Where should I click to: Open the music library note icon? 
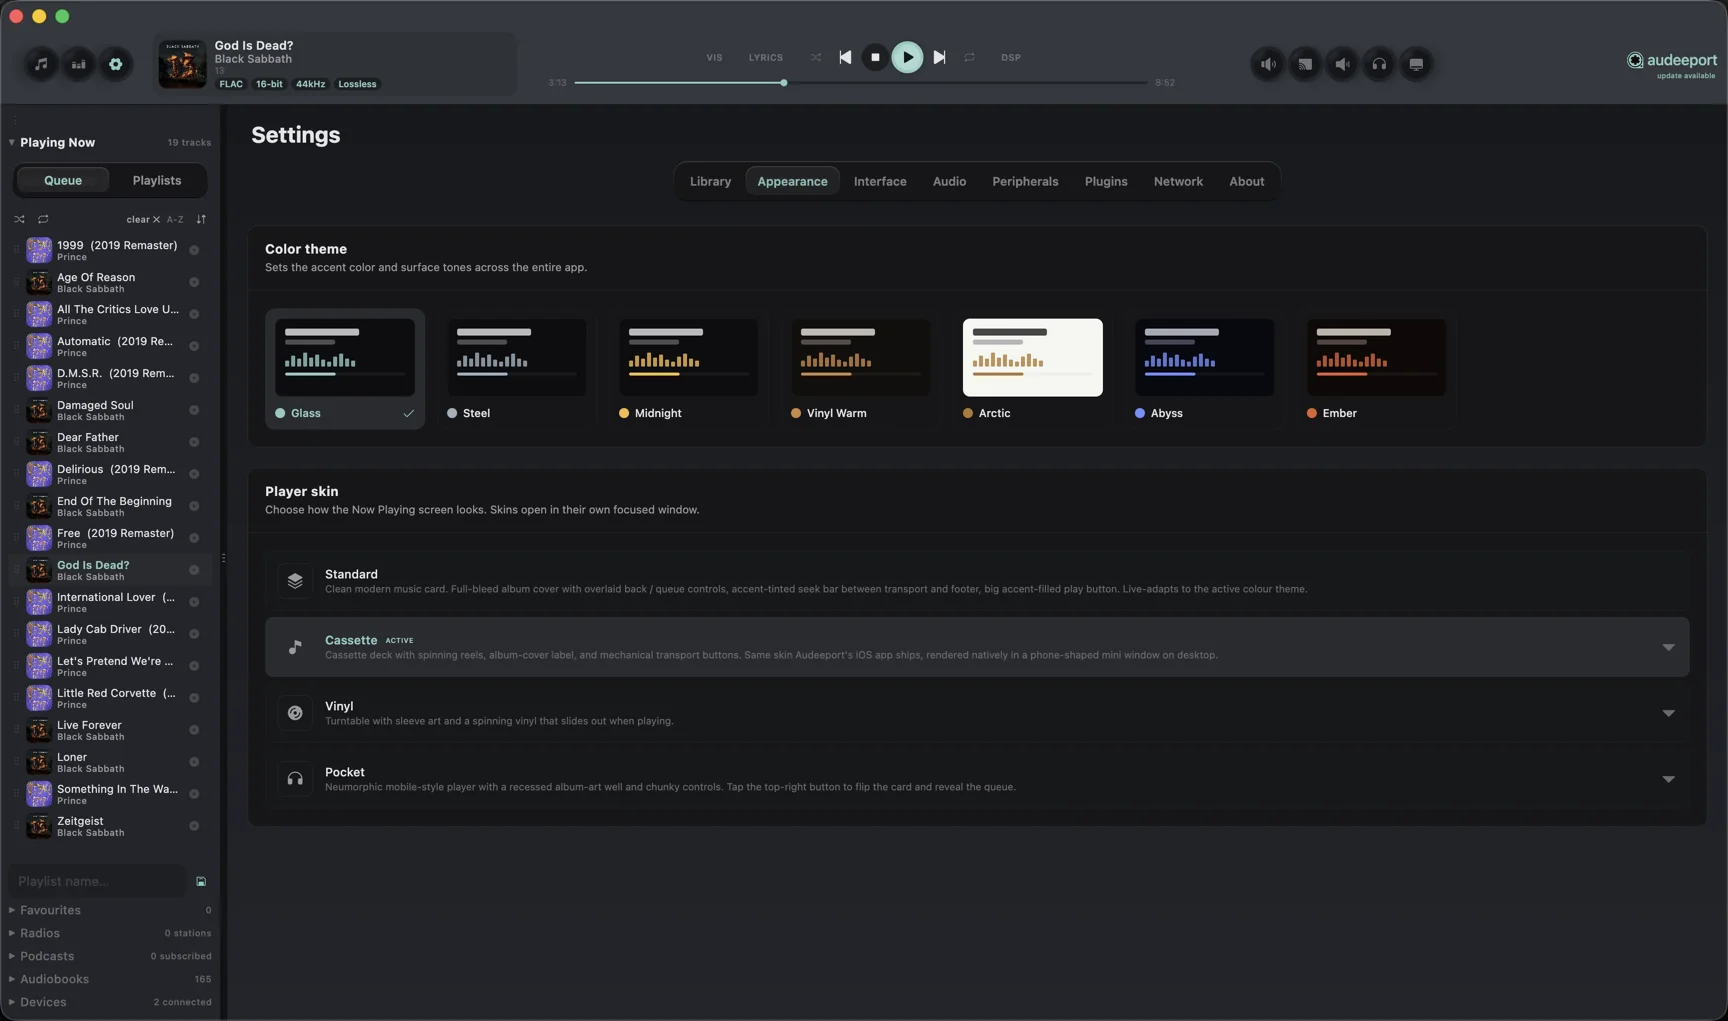(41, 64)
